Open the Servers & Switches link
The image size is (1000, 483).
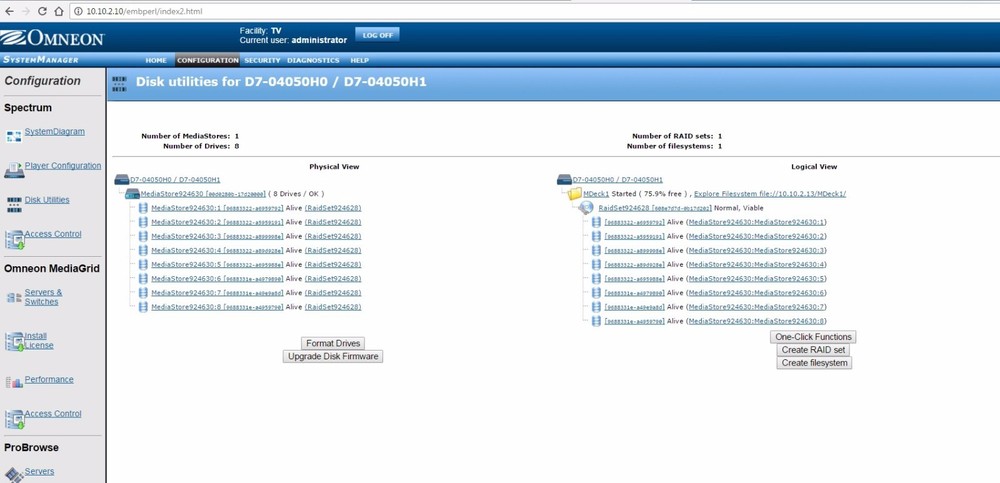click(43, 297)
